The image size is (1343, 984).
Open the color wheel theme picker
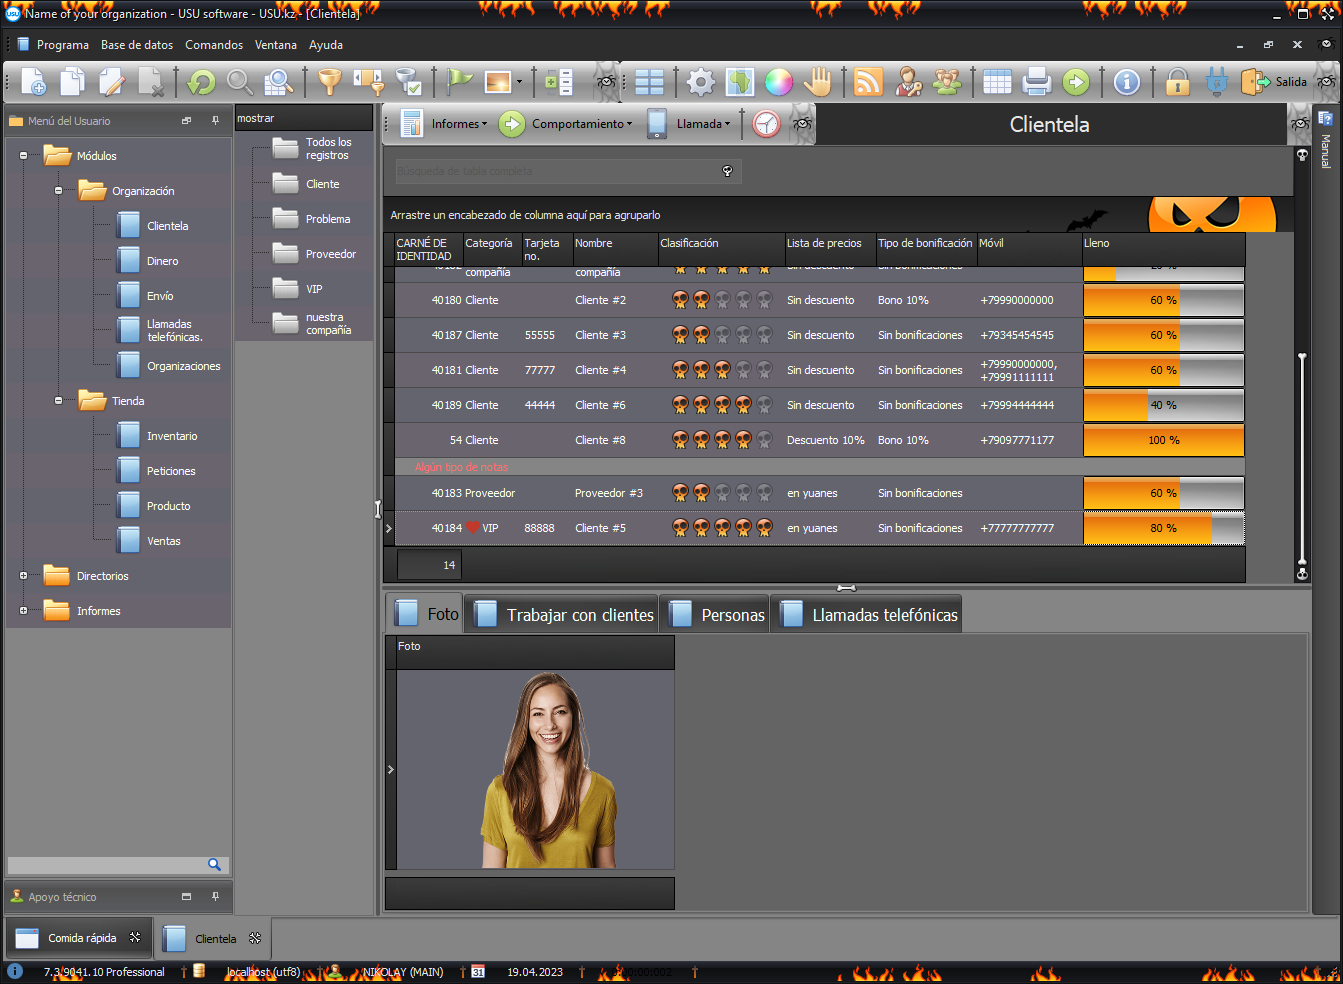(778, 82)
